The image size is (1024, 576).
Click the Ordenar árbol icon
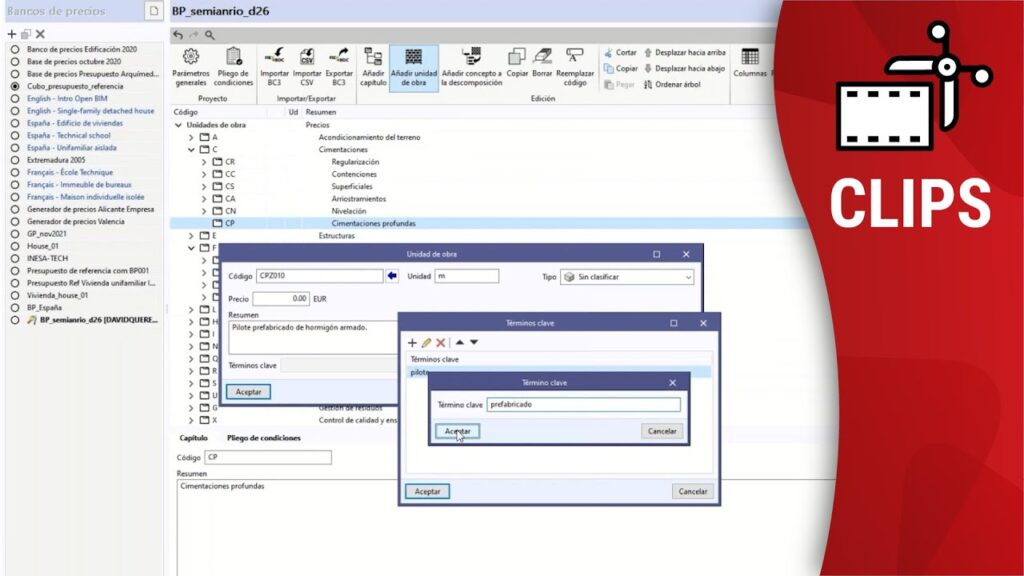click(648, 85)
